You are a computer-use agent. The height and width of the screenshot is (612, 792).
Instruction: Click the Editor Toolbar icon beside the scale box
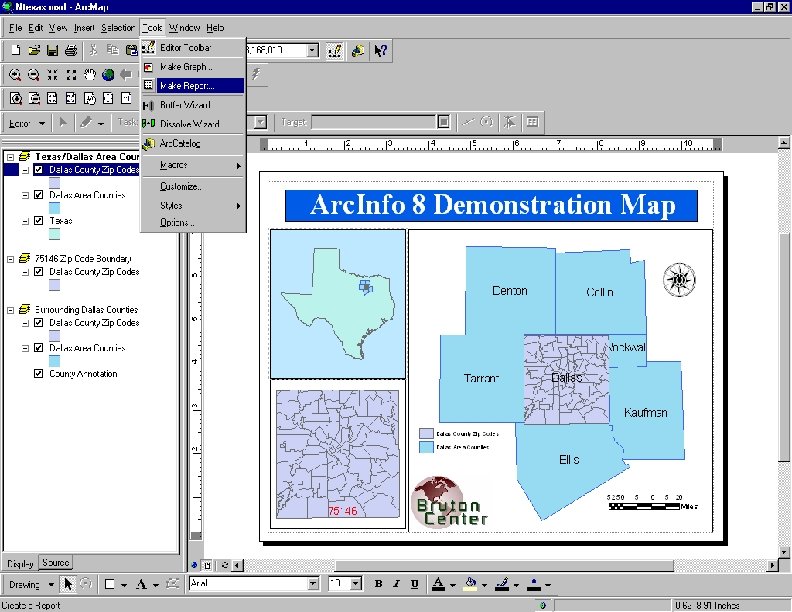334,50
